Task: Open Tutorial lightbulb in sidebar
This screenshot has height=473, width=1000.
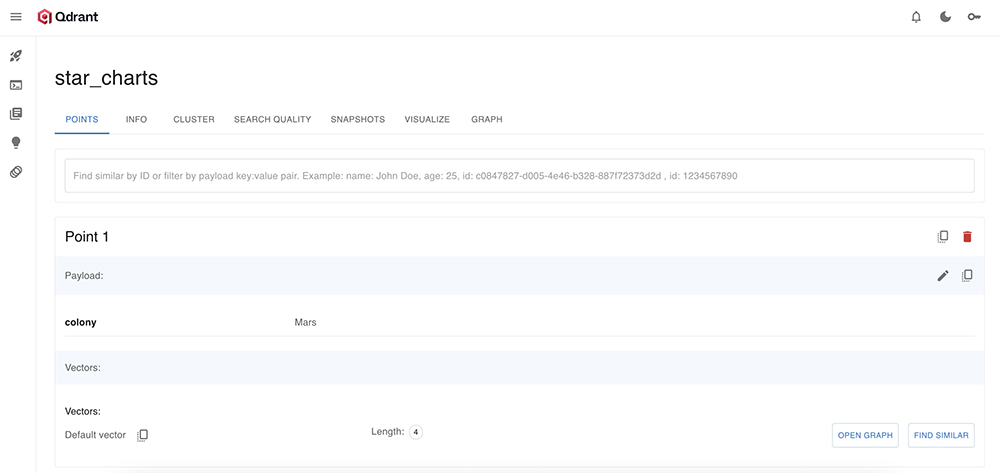Action: pos(17,143)
